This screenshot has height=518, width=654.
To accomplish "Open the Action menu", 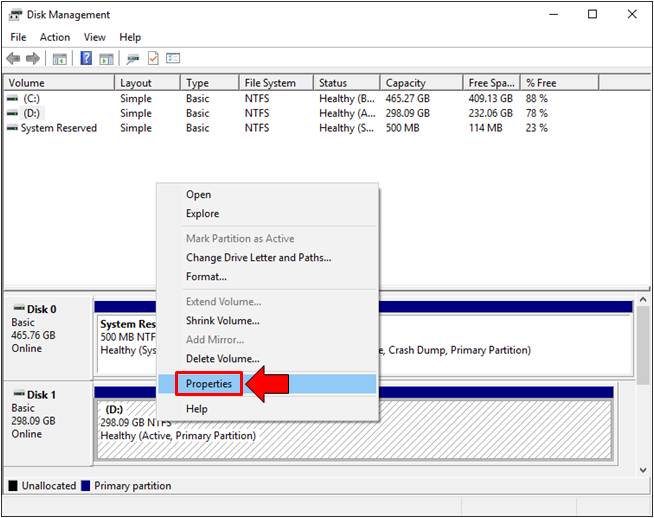I will (55, 38).
